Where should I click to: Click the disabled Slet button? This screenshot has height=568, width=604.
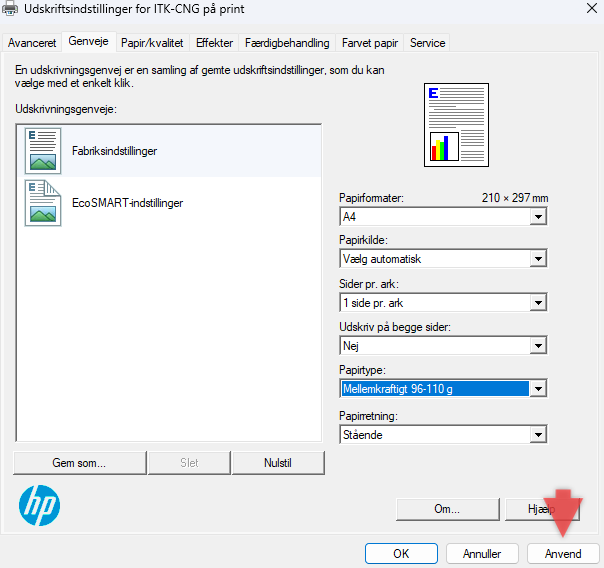(x=189, y=463)
